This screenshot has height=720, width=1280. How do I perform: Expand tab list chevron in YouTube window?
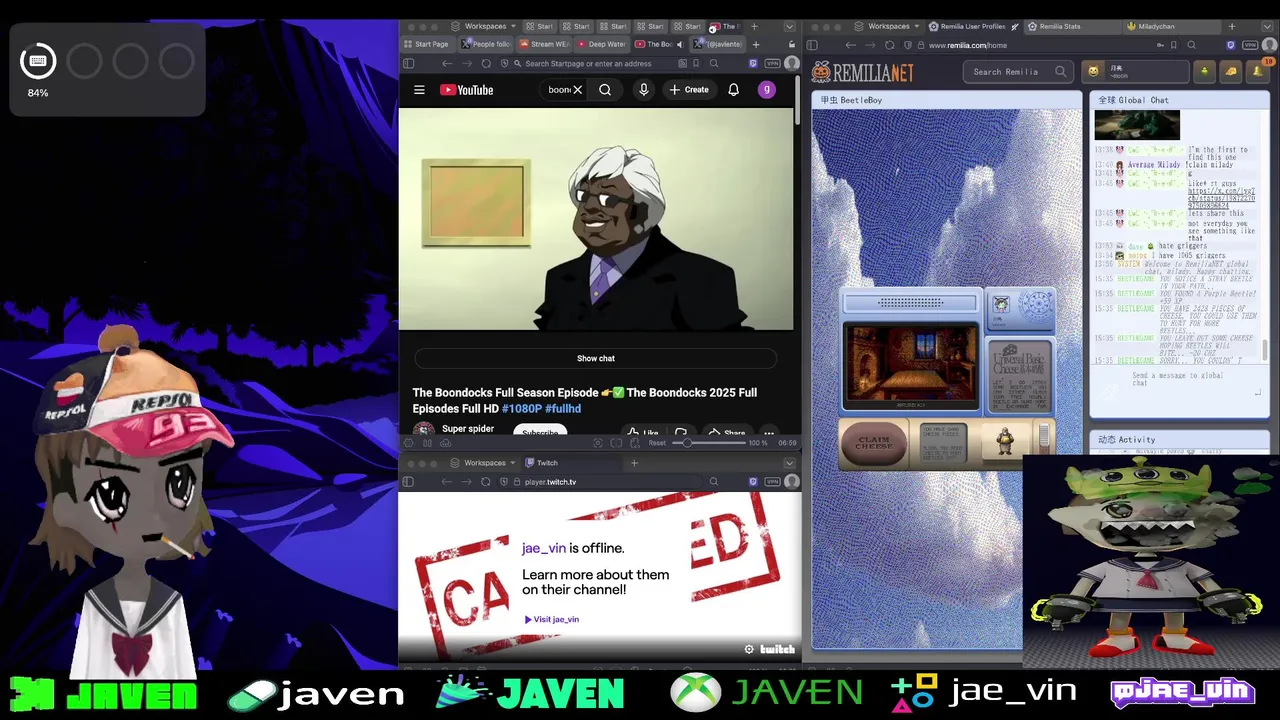(x=790, y=26)
